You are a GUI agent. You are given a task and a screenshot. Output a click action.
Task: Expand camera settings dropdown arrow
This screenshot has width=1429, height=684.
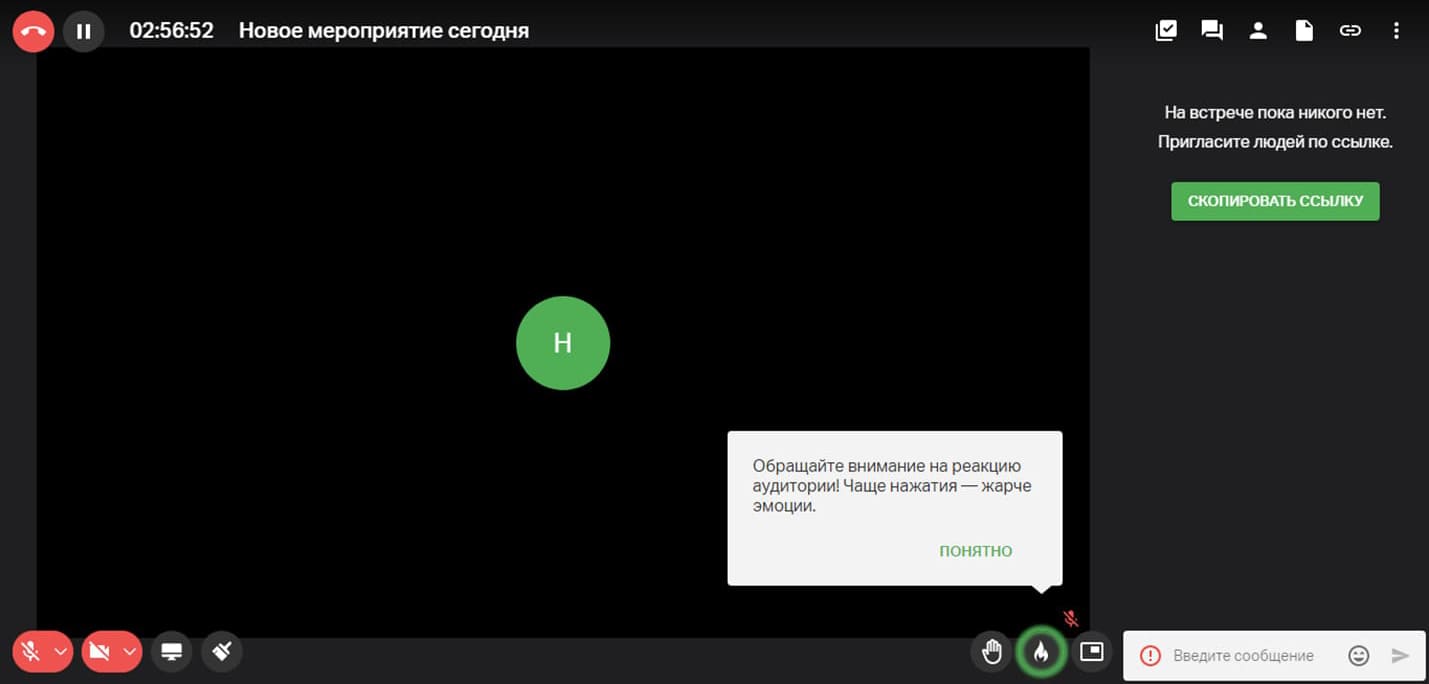point(129,652)
